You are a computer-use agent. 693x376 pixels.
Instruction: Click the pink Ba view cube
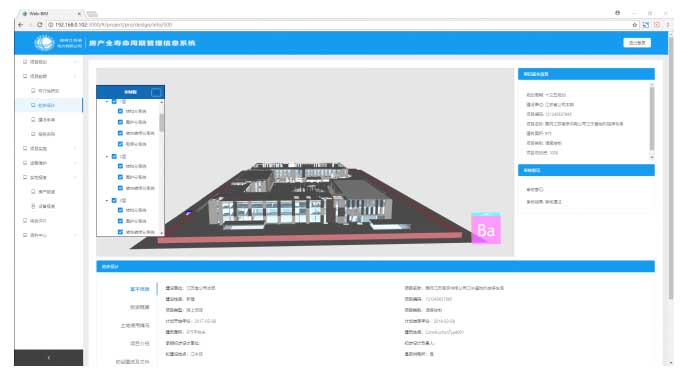486,228
